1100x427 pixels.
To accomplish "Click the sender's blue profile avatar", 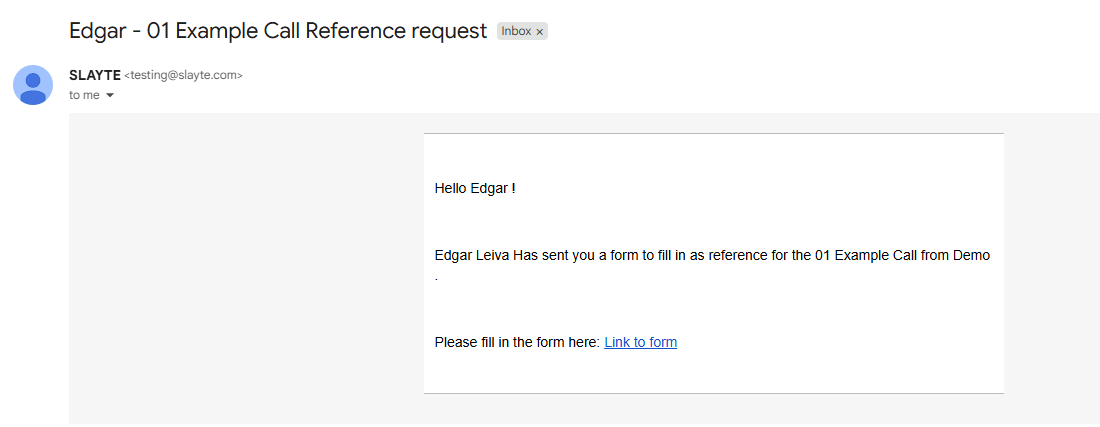I will click(33, 85).
